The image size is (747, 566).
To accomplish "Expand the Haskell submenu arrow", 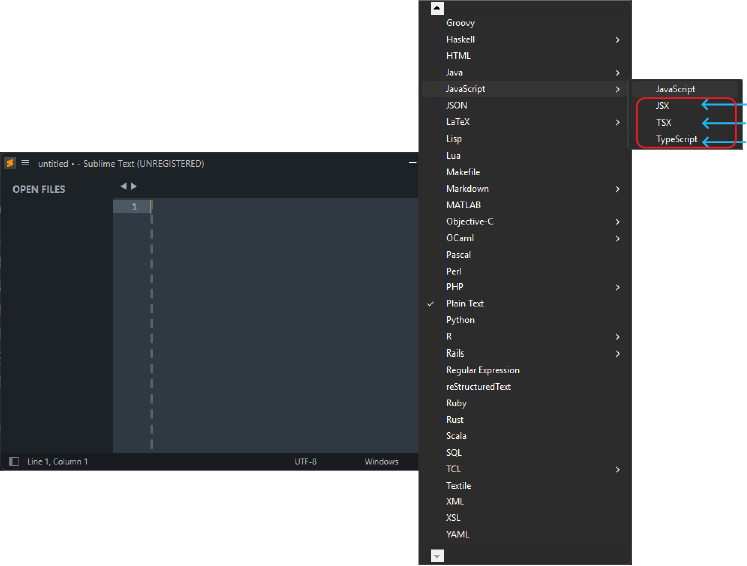I will [x=617, y=40].
